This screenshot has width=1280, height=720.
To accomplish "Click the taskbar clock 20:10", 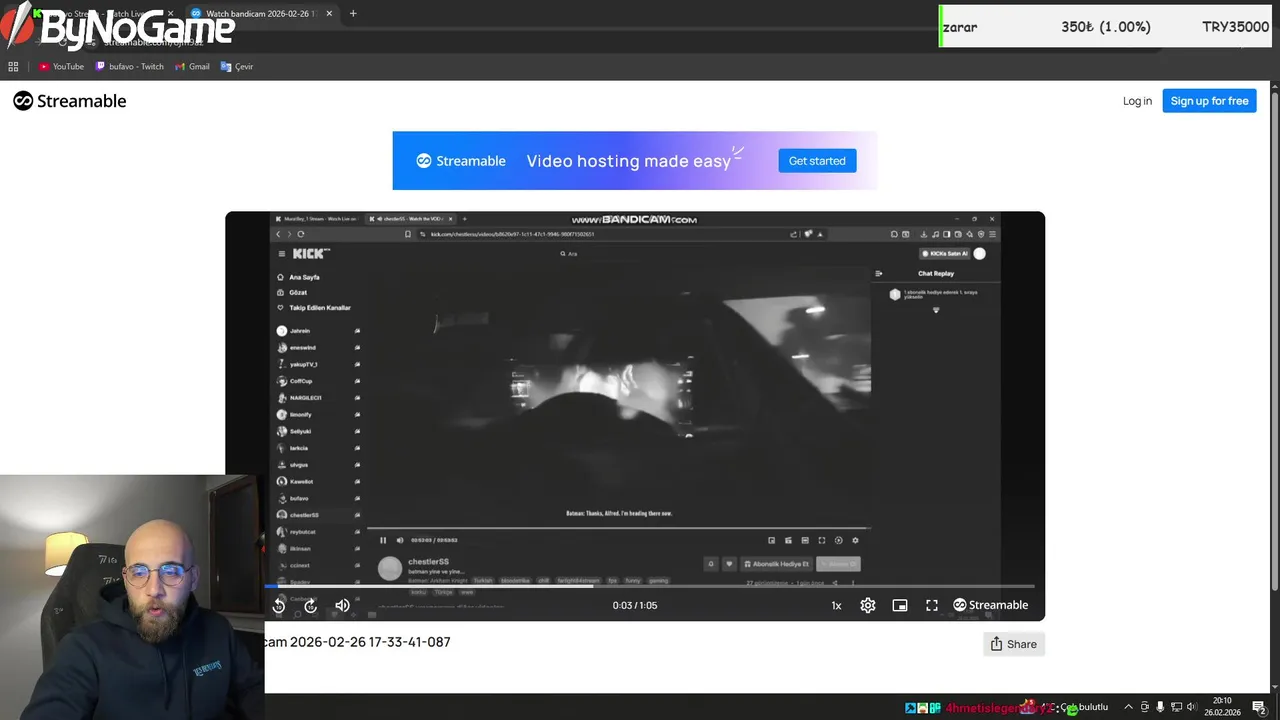I will tap(1222, 707).
